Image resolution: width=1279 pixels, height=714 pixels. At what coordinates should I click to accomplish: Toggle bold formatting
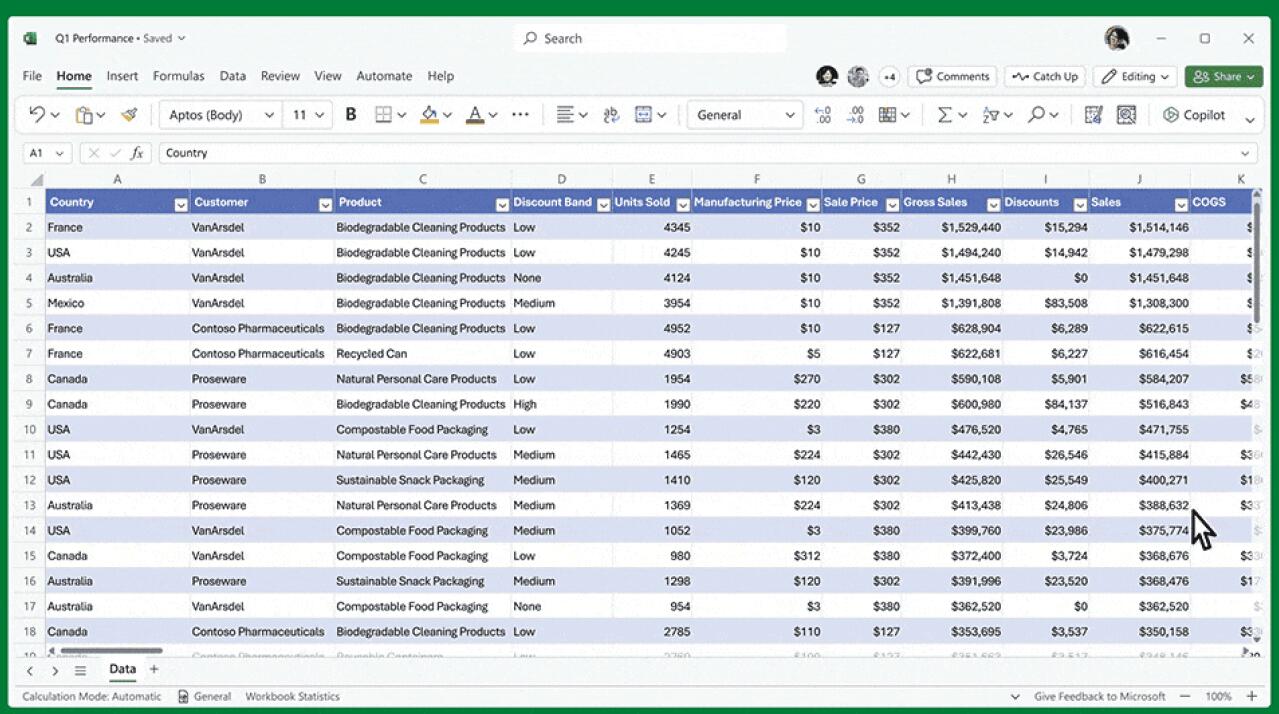coord(351,115)
